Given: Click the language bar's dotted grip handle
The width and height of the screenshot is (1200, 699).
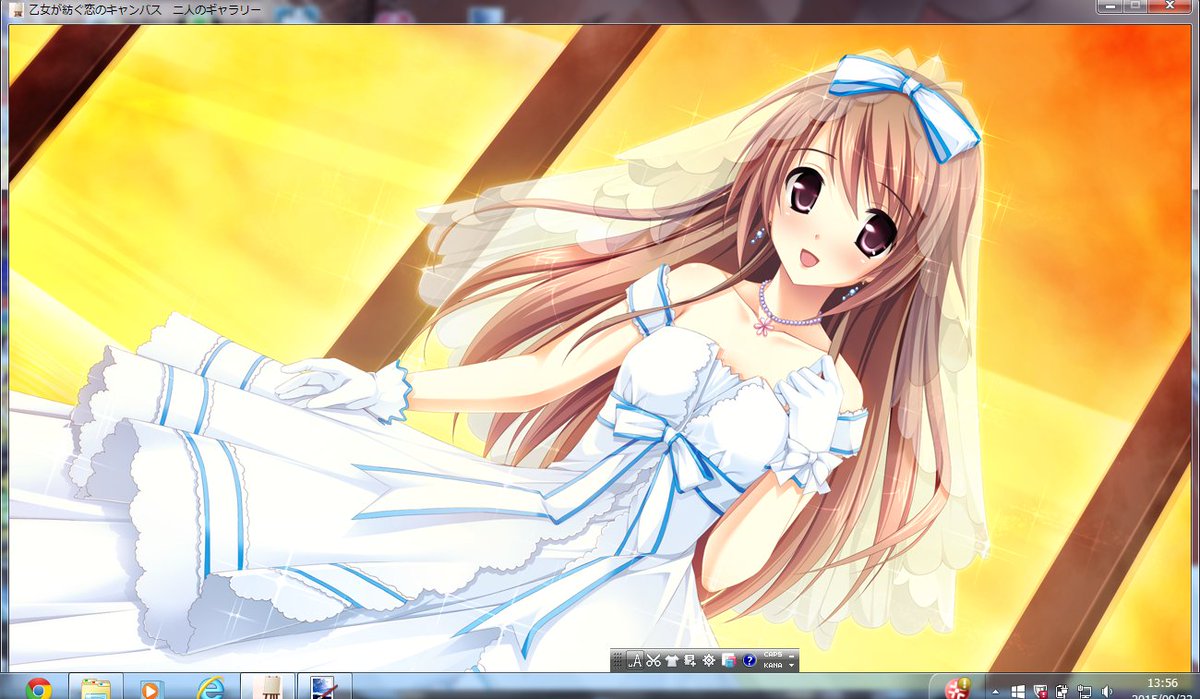Looking at the screenshot, I should click(618, 660).
